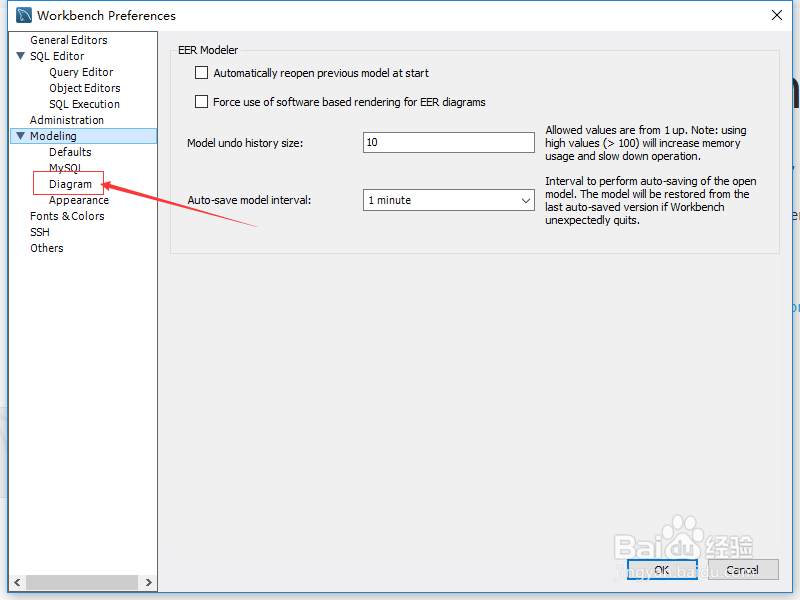The width and height of the screenshot is (800, 600).
Task: Select General Editors in the tree
Action: coord(69,40)
